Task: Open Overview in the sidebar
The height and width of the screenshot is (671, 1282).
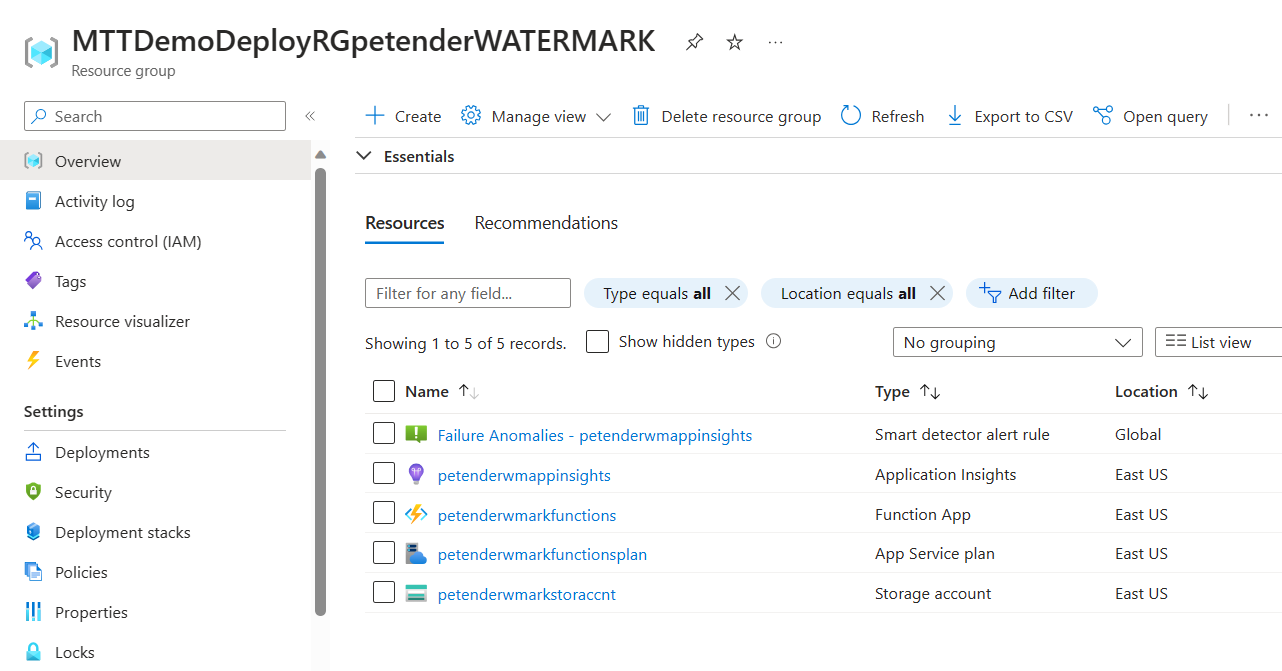Action: (x=155, y=161)
